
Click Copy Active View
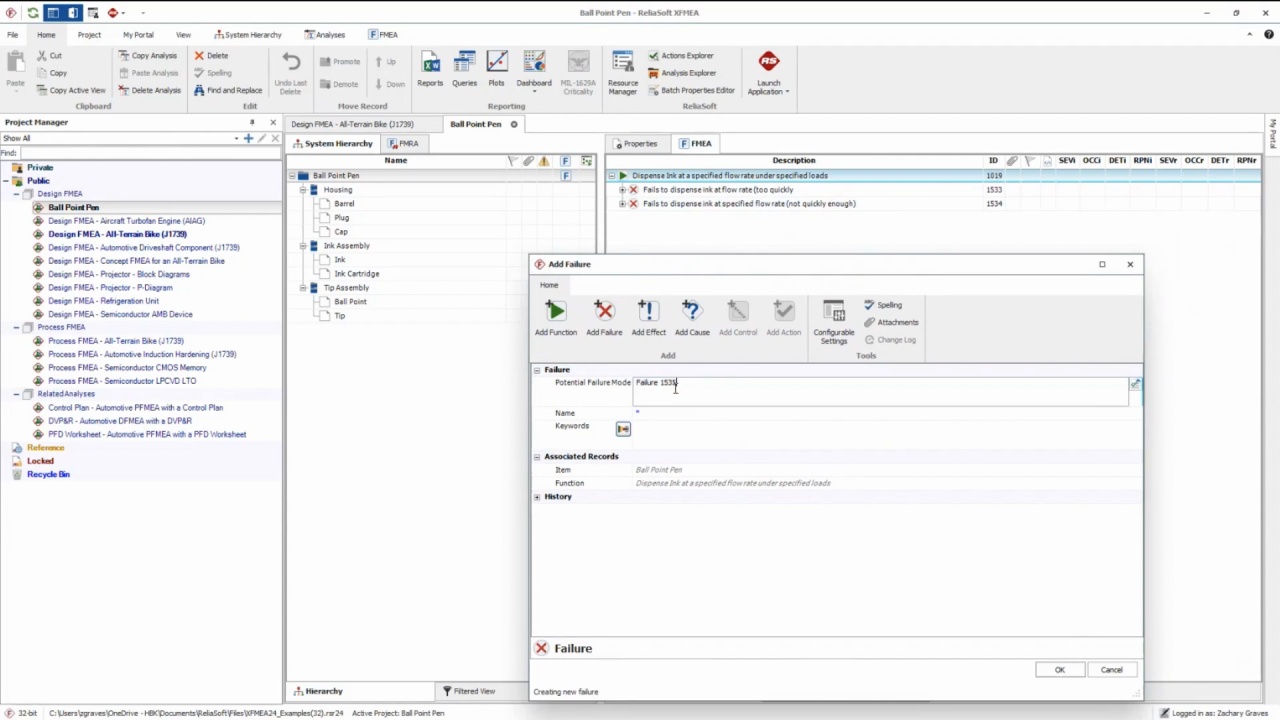pos(70,90)
